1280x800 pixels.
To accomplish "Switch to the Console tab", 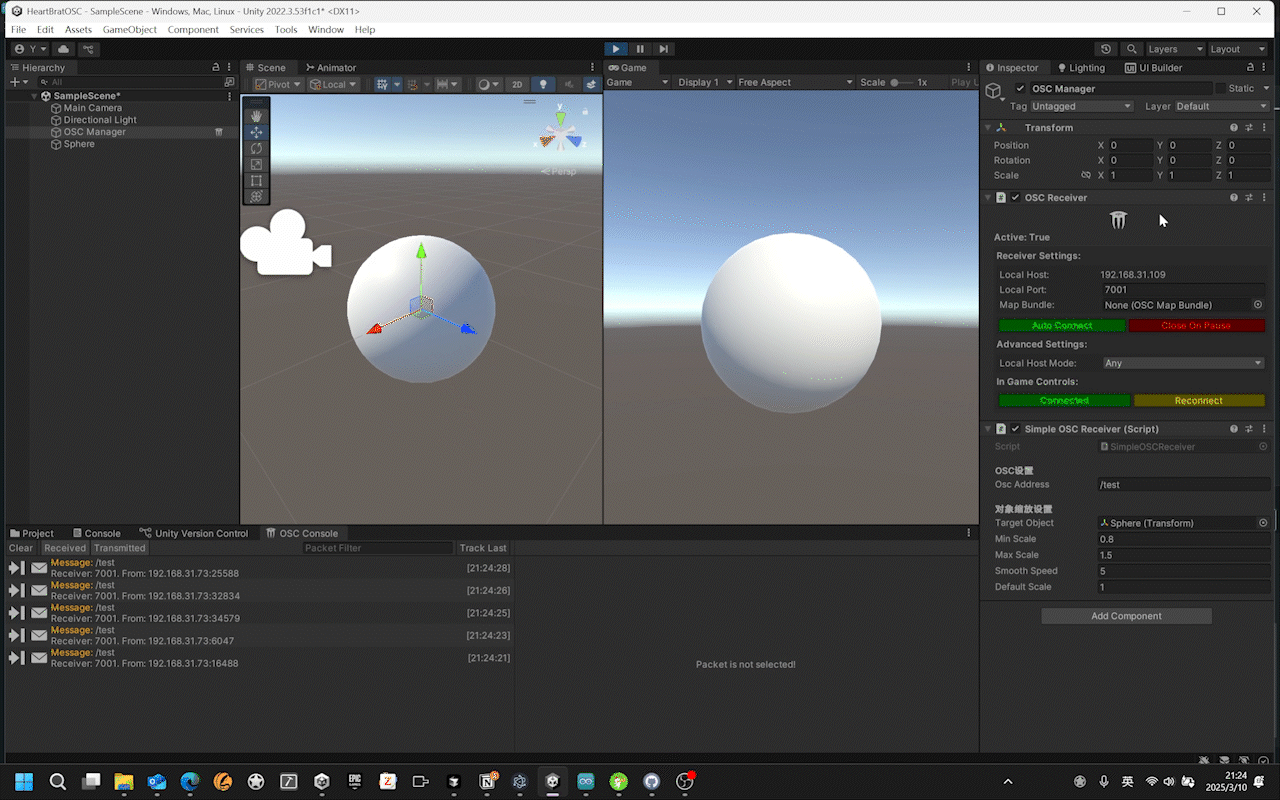I will click(x=95, y=533).
